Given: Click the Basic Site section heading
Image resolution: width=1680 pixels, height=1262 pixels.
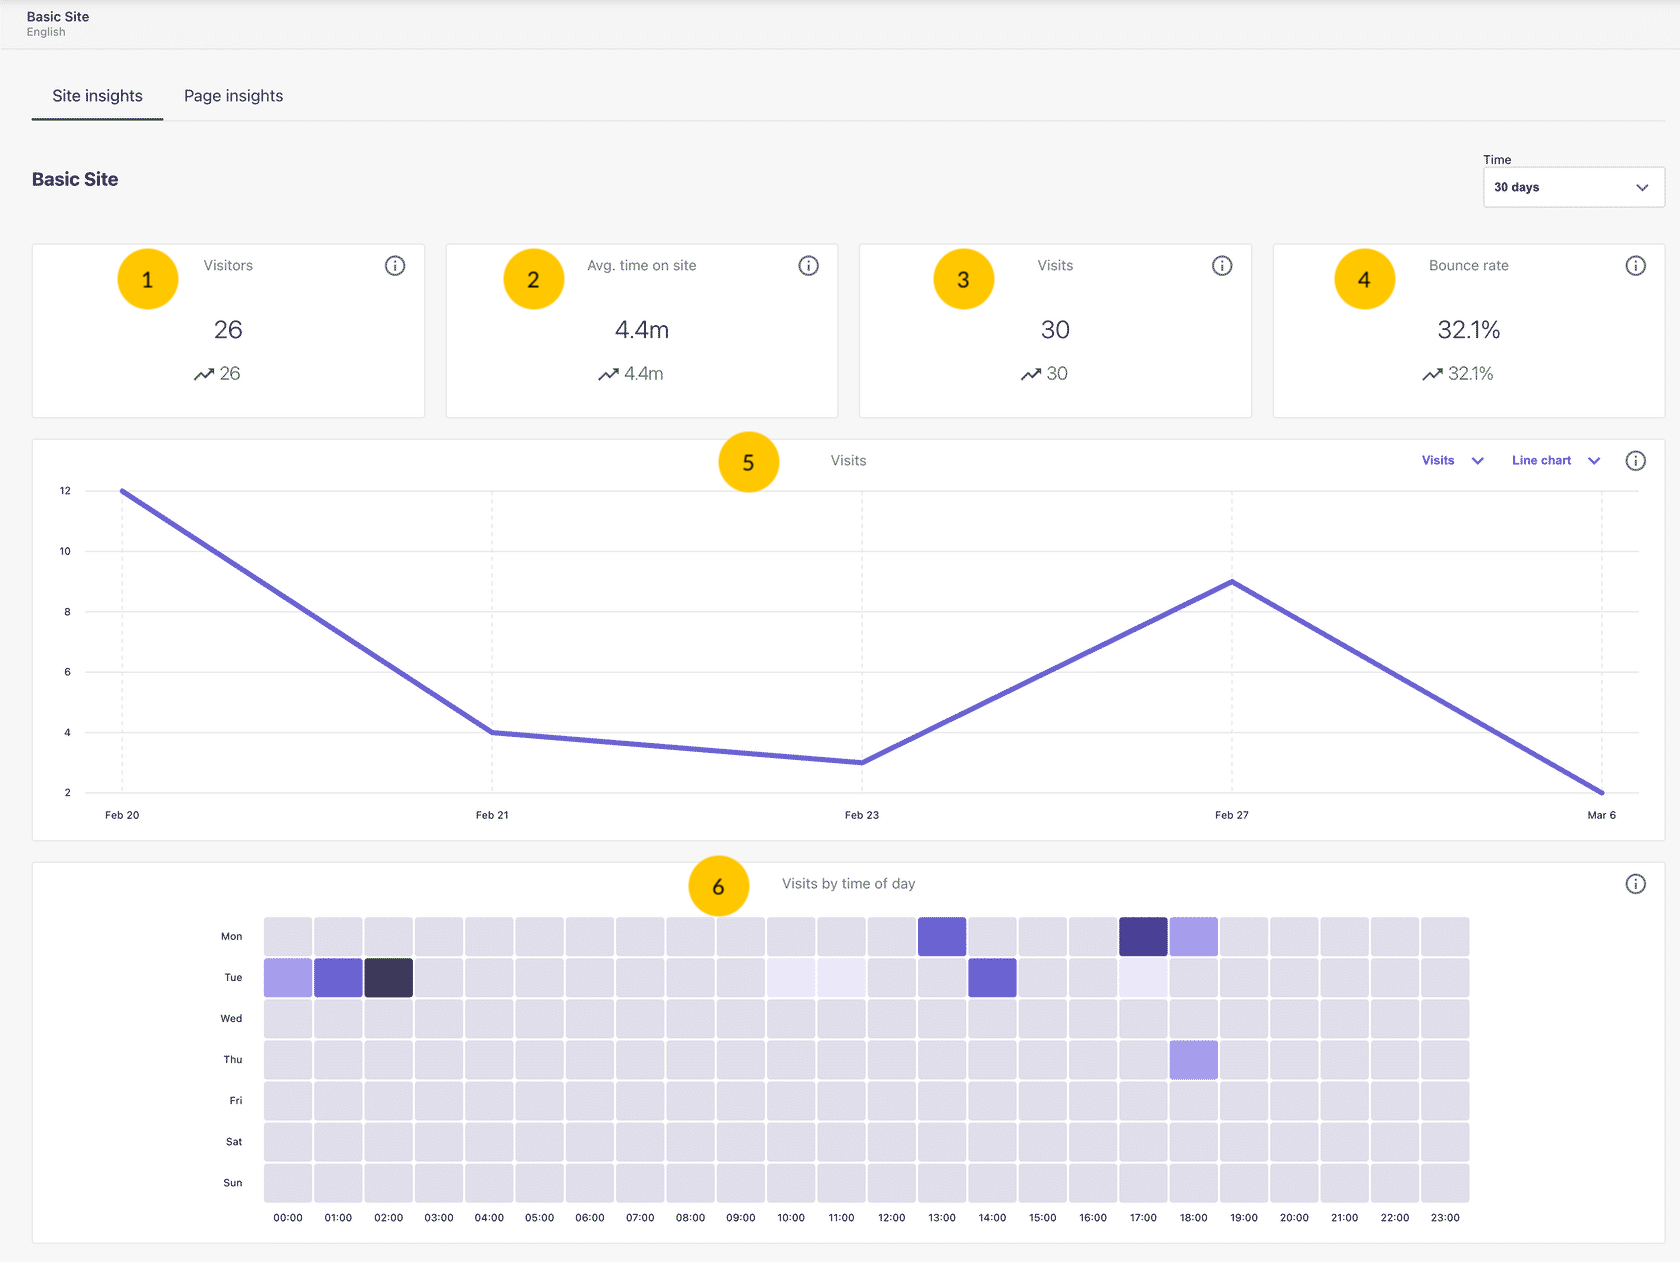Looking at the screenshot, I should 75,180.
